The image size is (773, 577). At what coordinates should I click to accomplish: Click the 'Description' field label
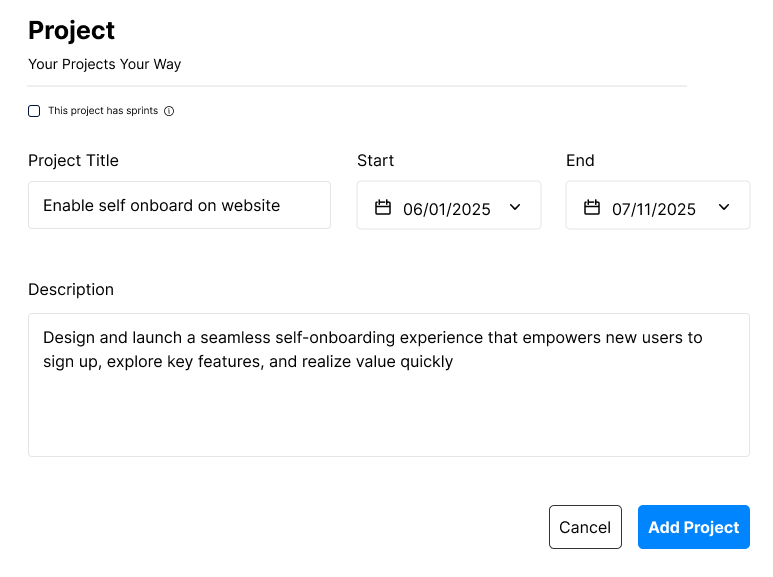click(71, 289)
